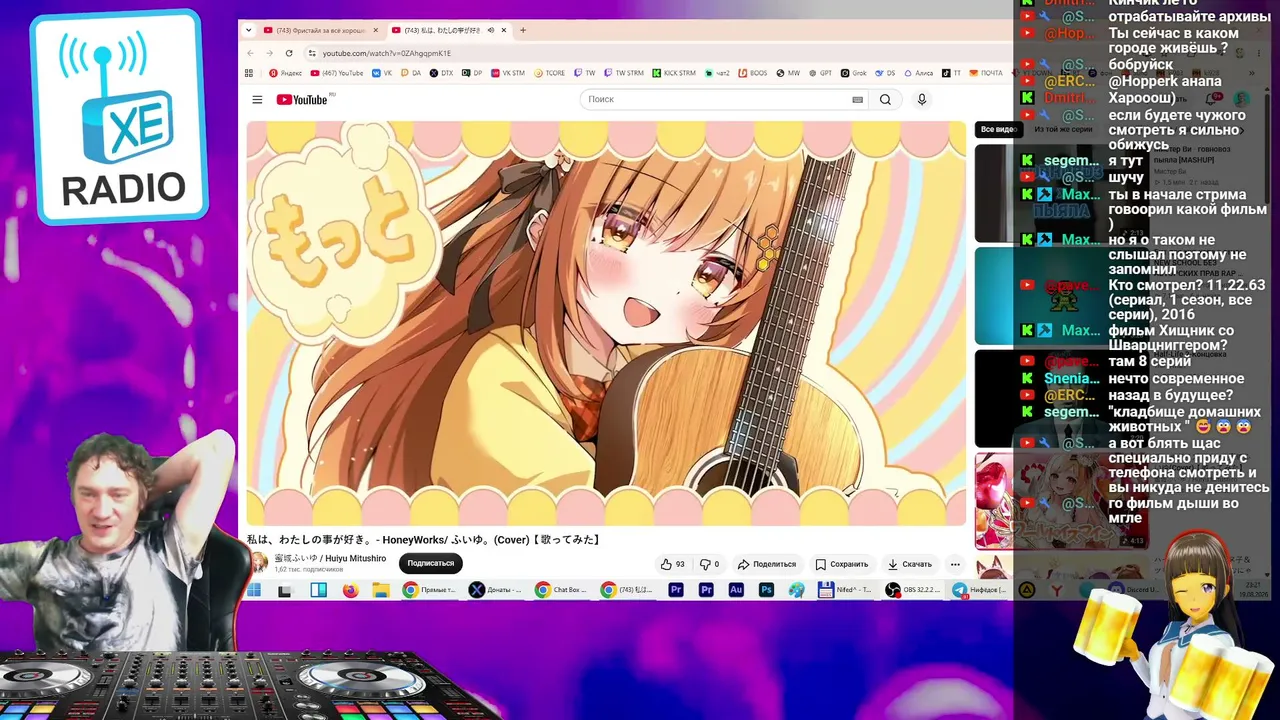1280x720 pixels.
Task: Open the YouTube hamburger guide menu
Action: 257,99
